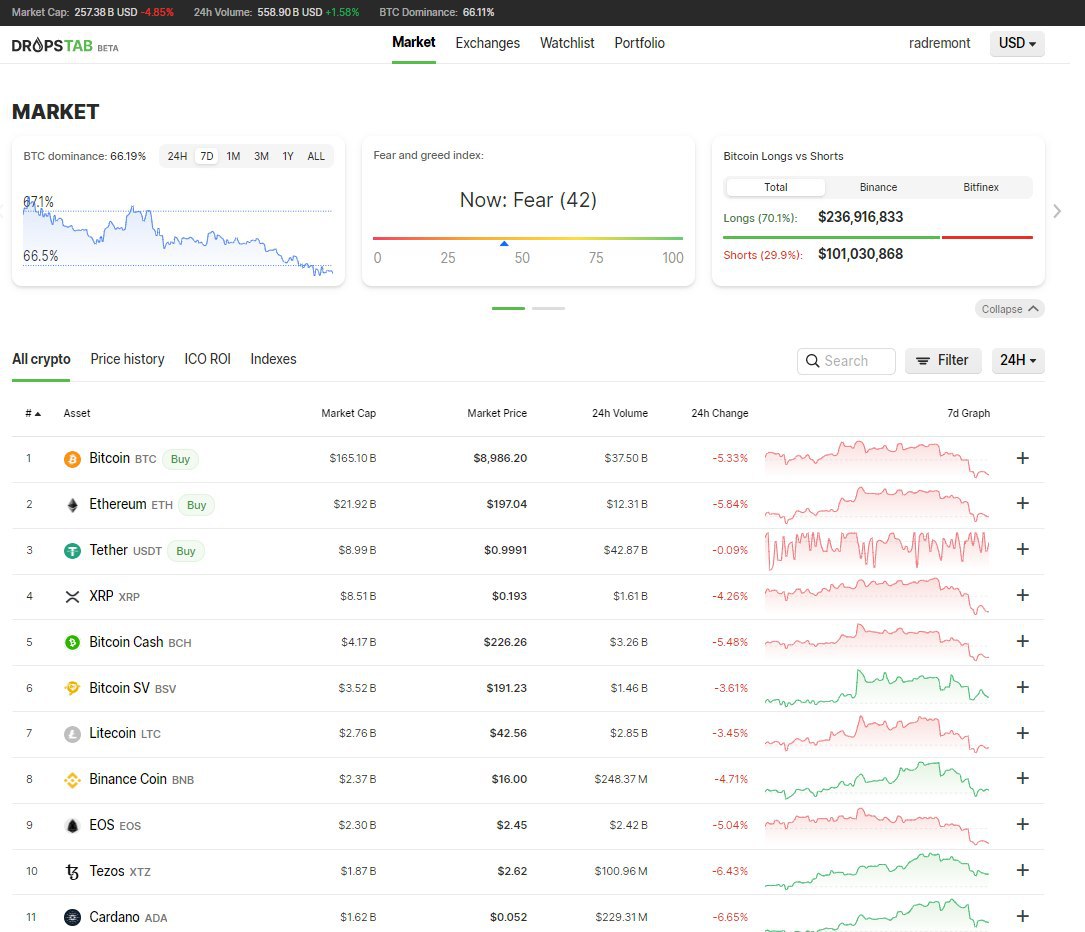
Task: Add Litecoin with its plus icon
Action: coord(1022,733)
